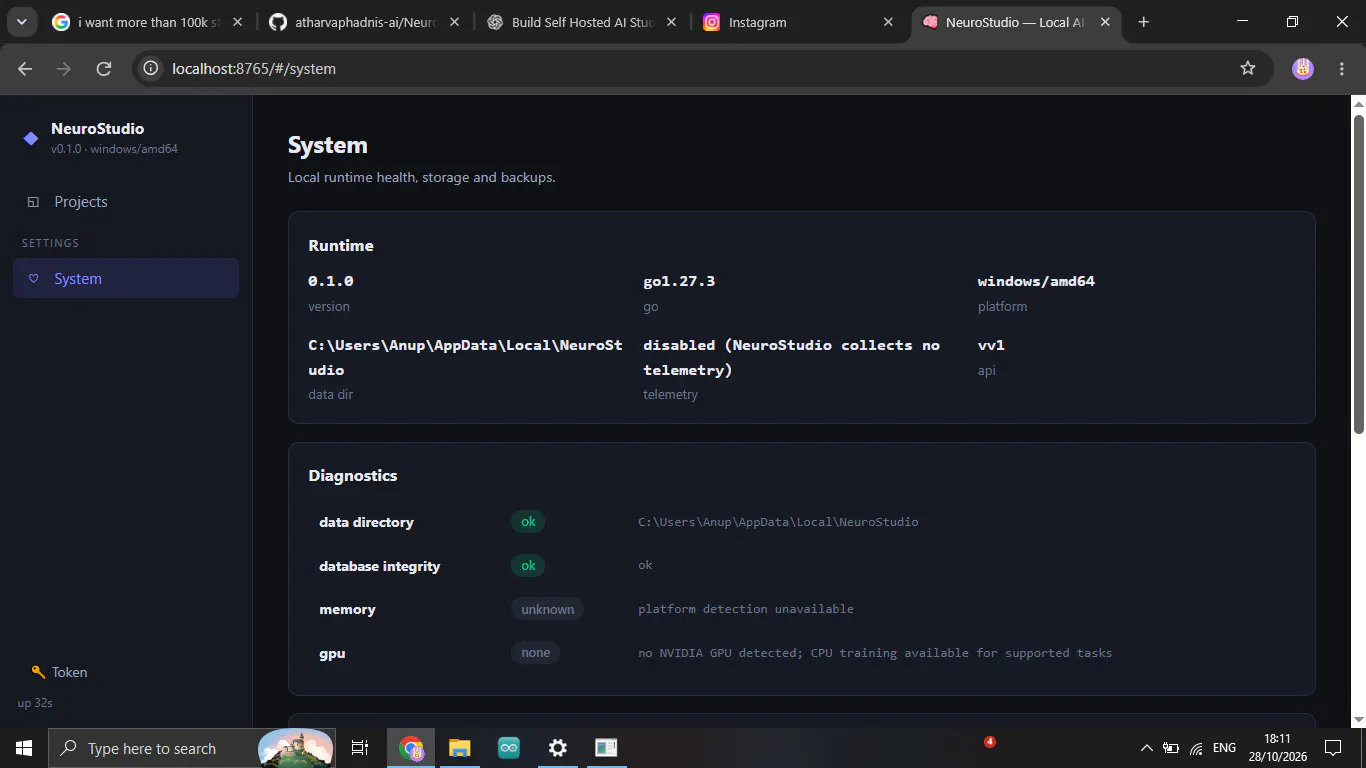Open Task View on the taskbar
The width and height of the screenshot is (1366, 768).
tap(360, 748)
